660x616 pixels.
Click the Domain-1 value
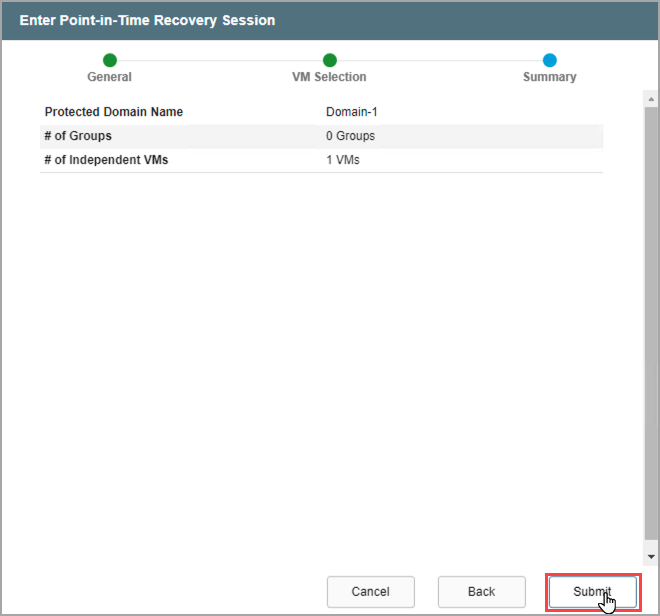[351, 112]
